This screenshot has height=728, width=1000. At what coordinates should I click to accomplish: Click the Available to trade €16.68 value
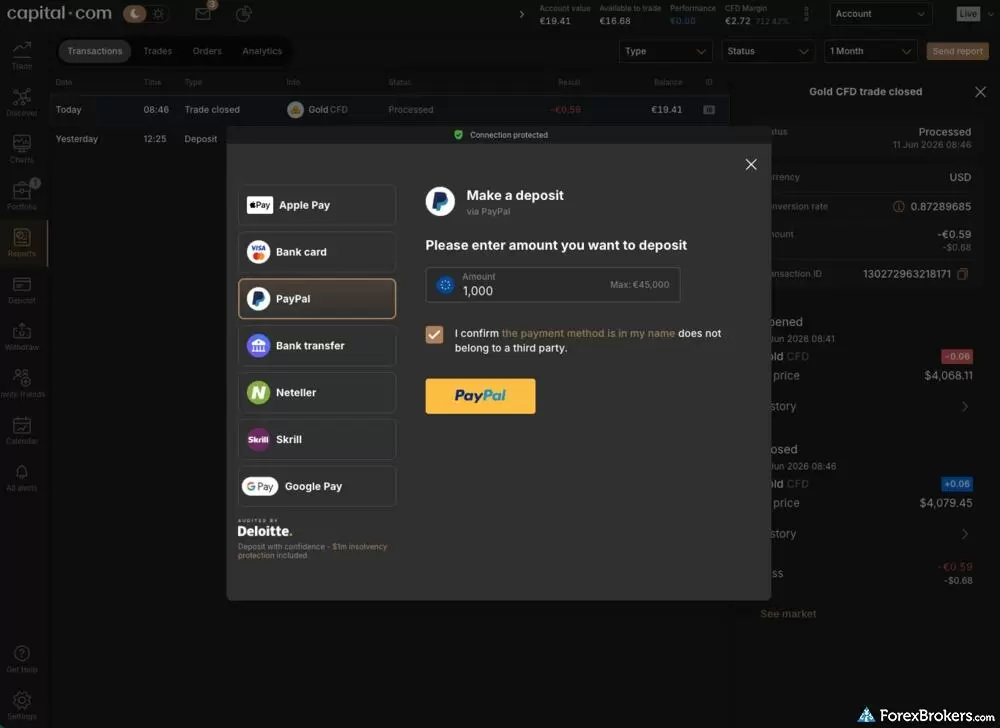tap(615, 21)
